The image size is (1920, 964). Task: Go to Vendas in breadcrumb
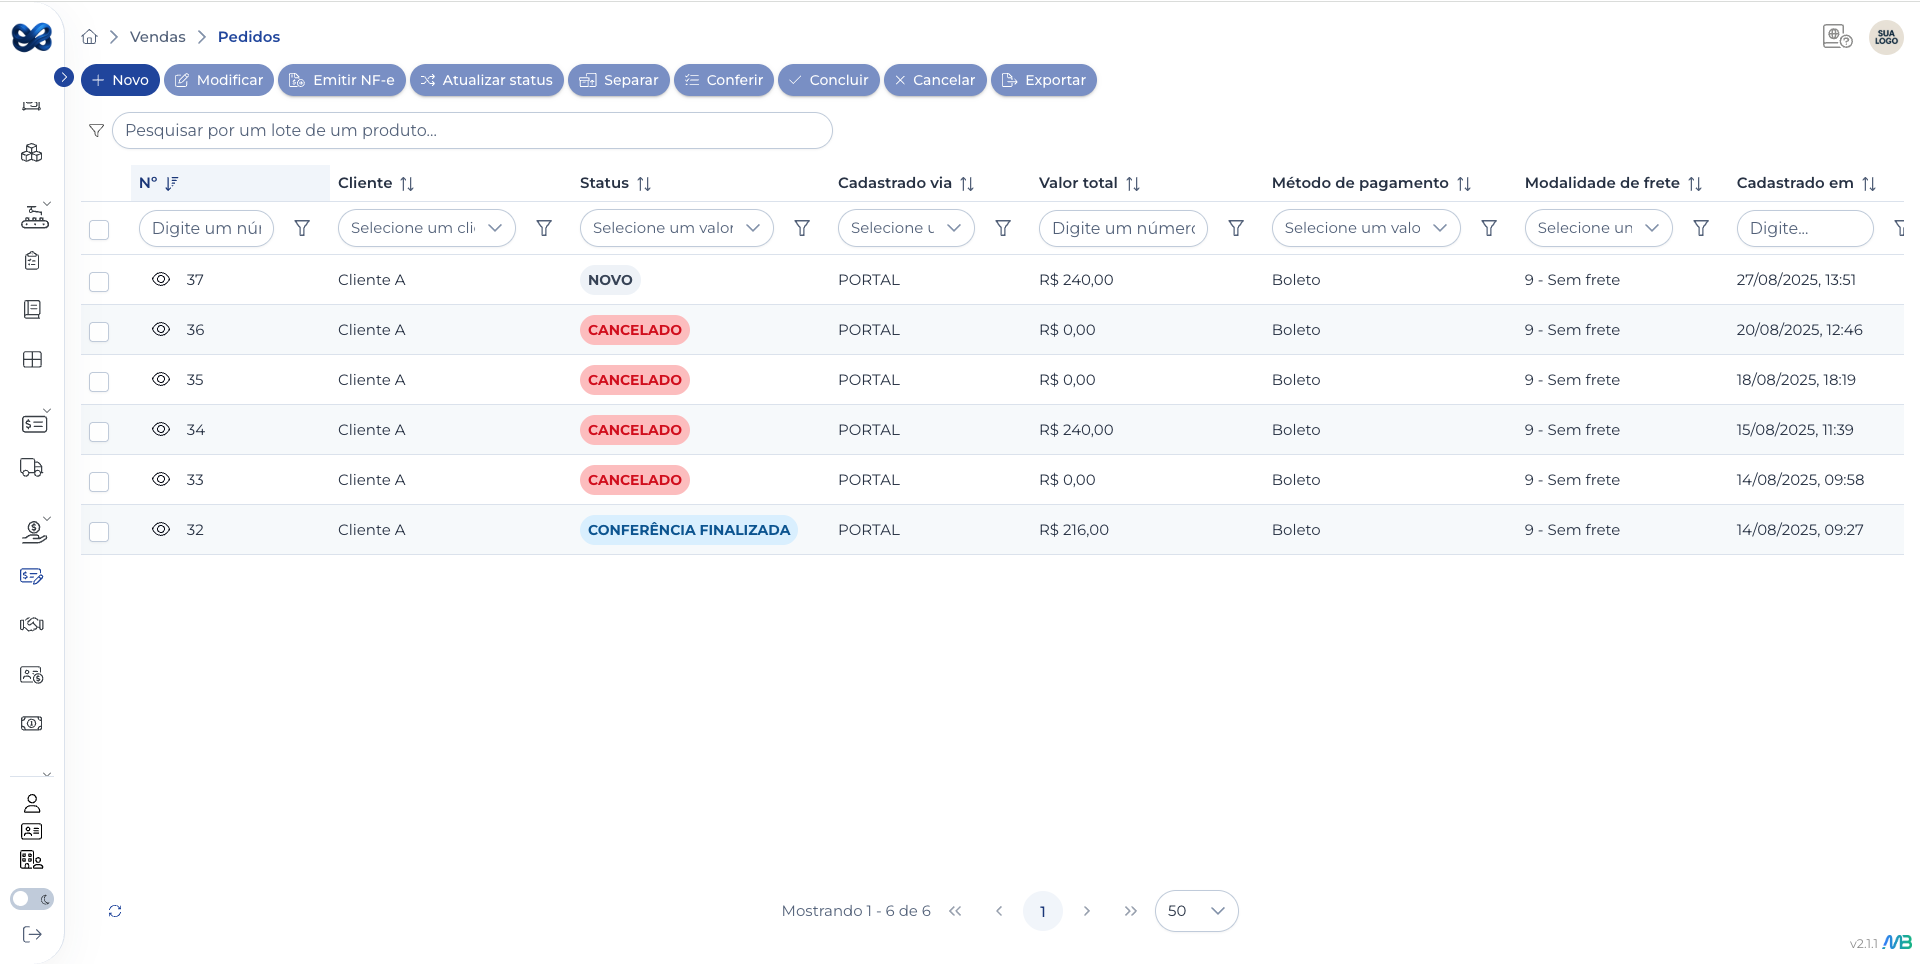pyautogui.click(x=157, y=37)
